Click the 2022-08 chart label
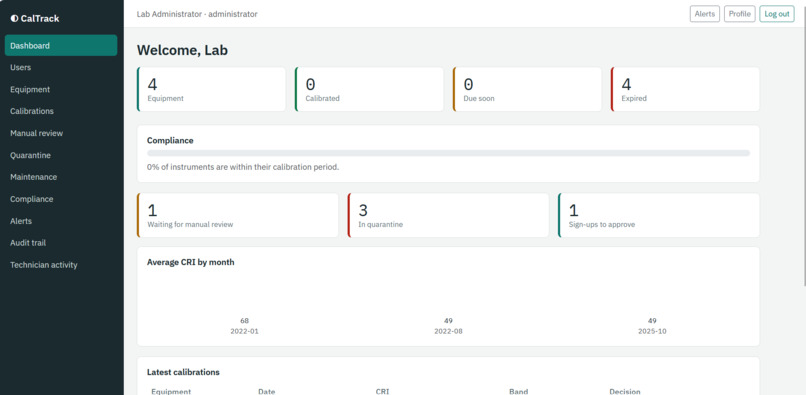The width and height of the screenshot is (806, 395). click(448, 331)
